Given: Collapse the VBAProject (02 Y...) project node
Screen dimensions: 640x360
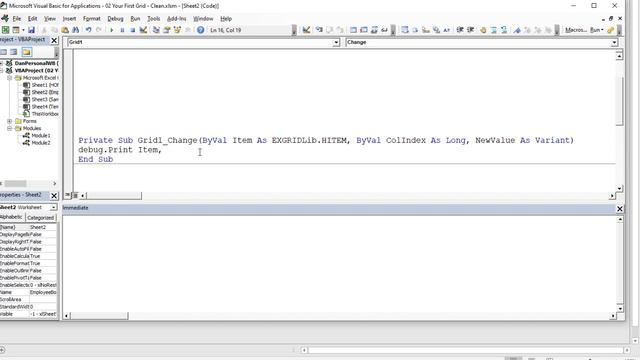Looking at the screenshot, I should 1,71.
